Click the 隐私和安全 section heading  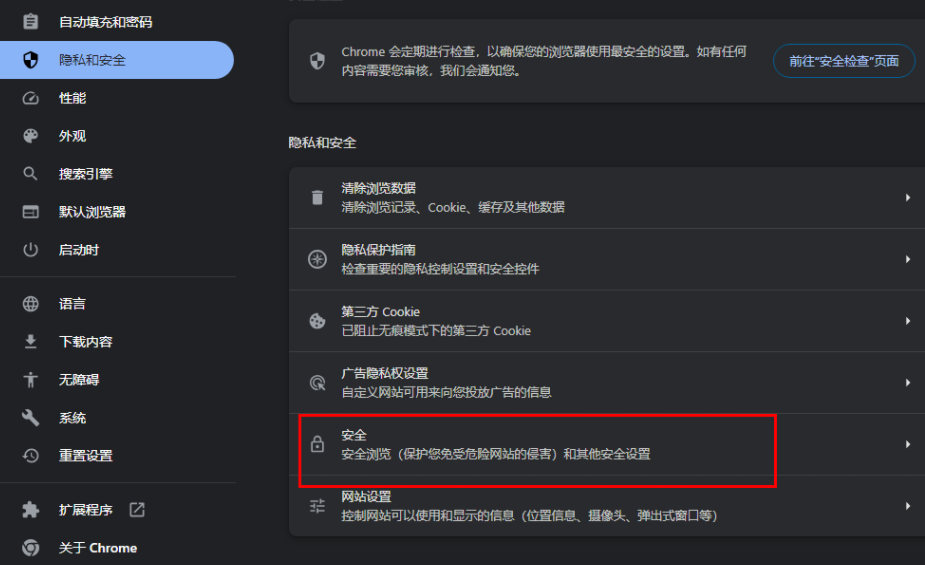322,143
